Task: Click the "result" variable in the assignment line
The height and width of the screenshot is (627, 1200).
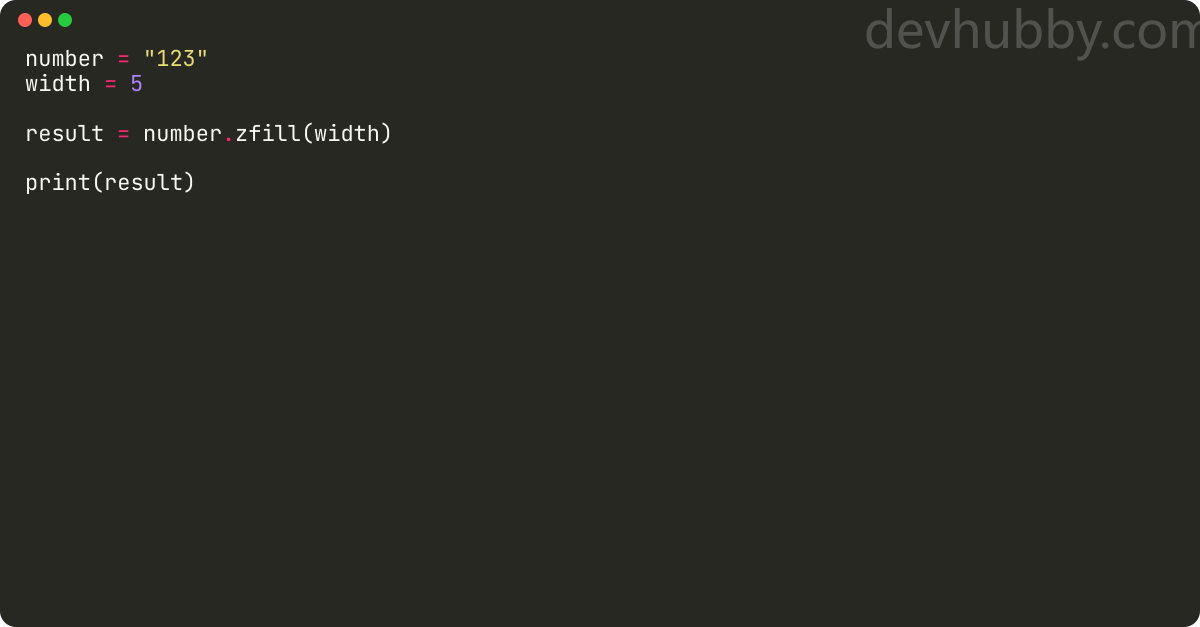Action: pyautogui.click(x=64, y=134)
